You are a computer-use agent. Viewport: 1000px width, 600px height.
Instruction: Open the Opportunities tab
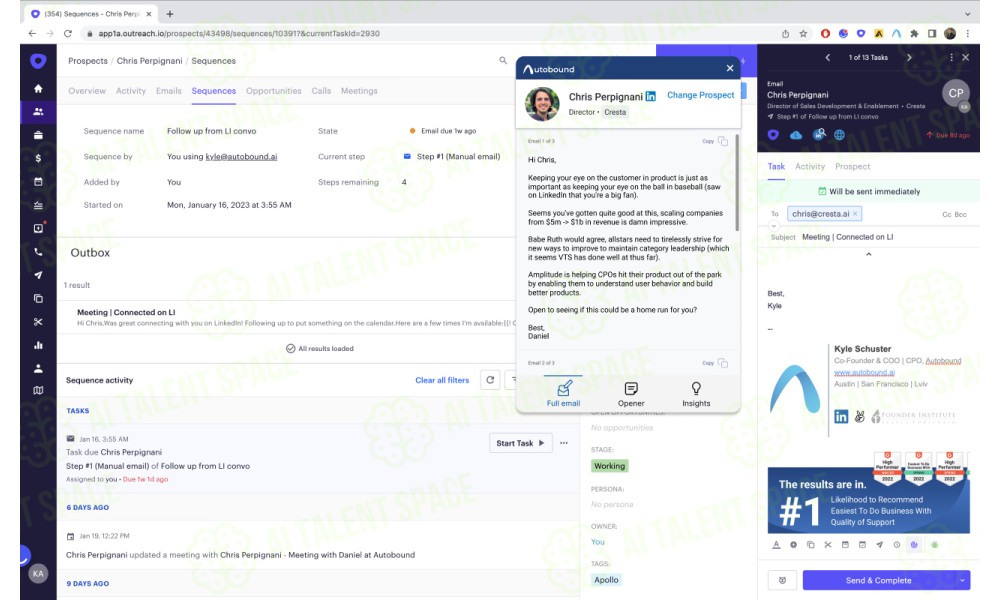[x=274, y=91]
